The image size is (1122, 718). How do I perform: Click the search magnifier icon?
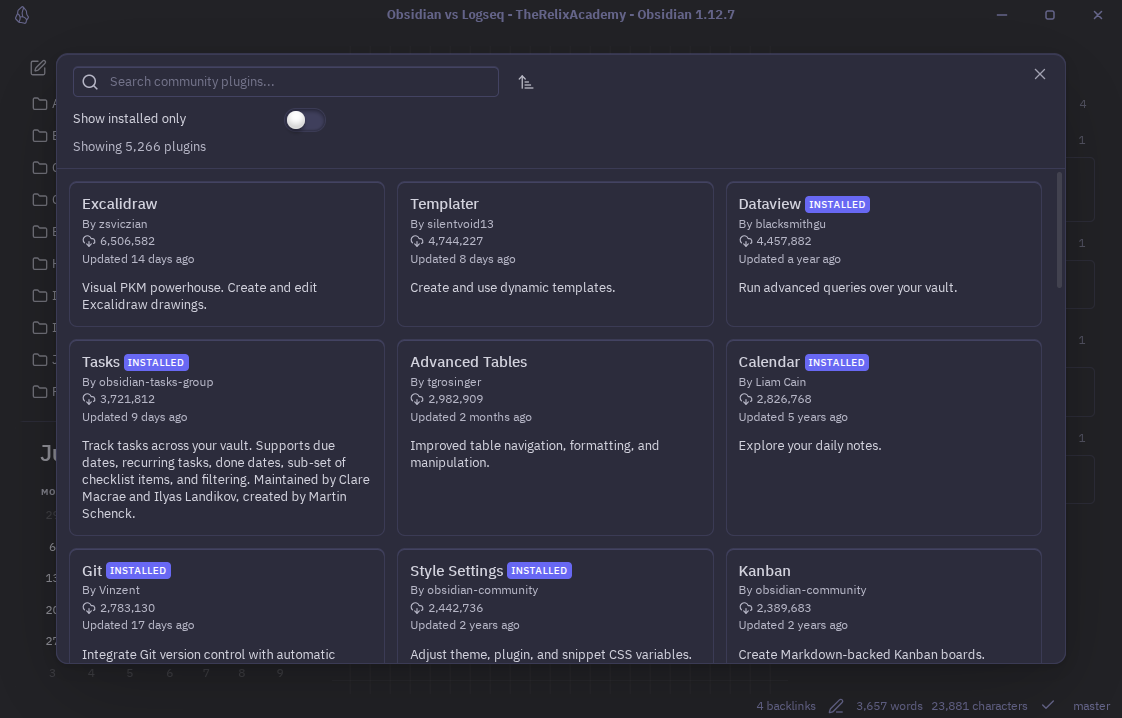tap(90, 82)
